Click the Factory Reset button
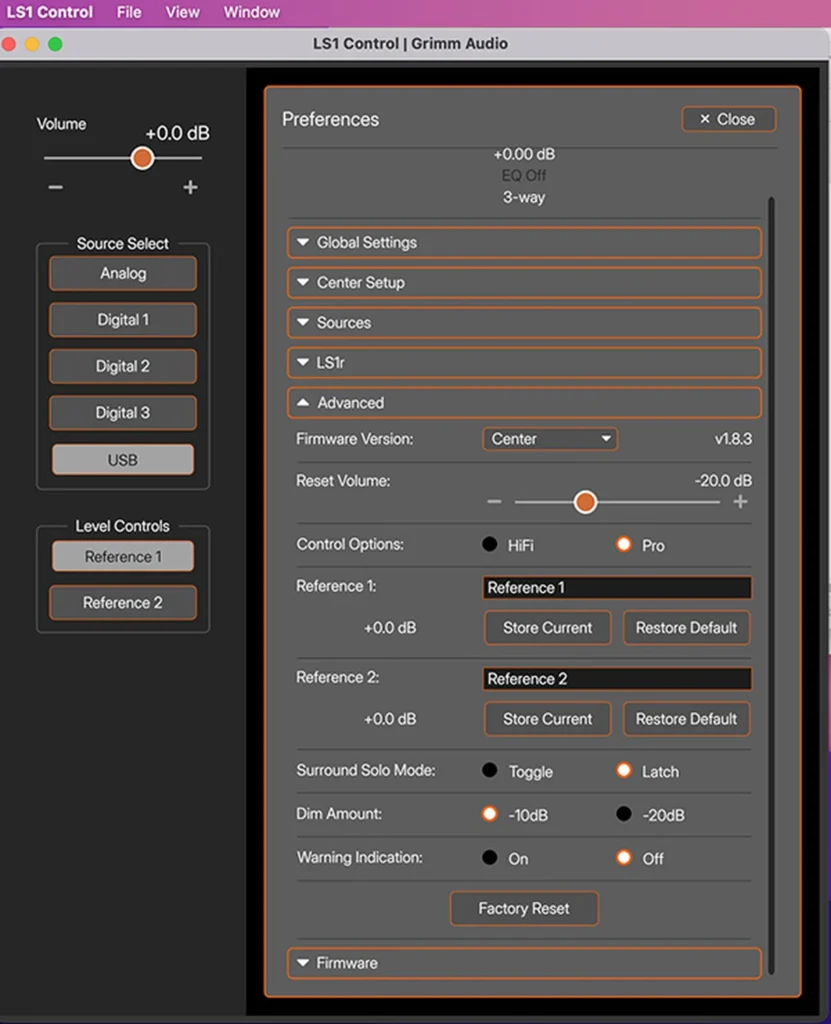 pos(524,908)
